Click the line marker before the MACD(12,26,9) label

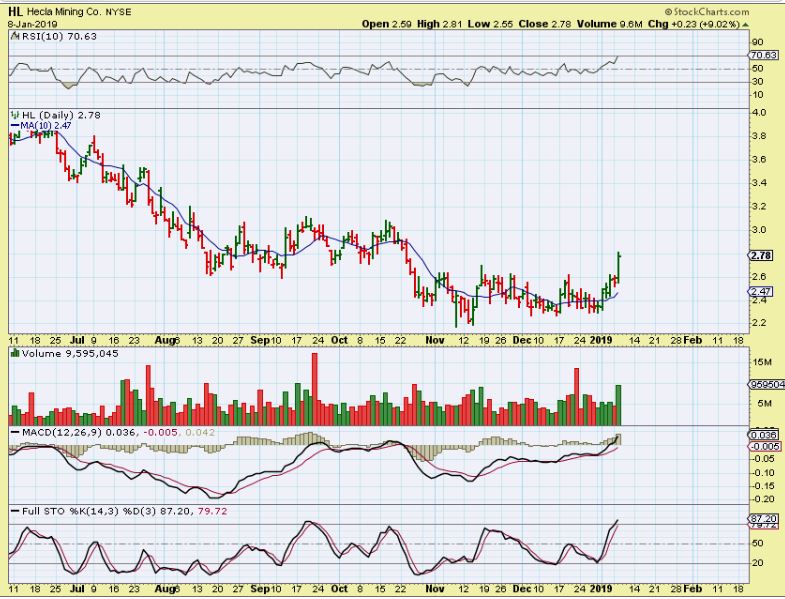[15, 432]
